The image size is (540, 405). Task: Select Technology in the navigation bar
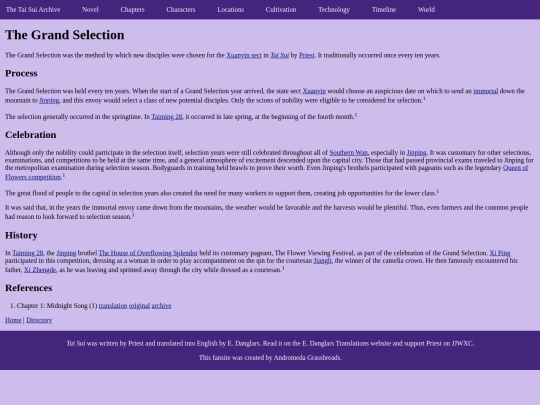click(x=334, y=10)
